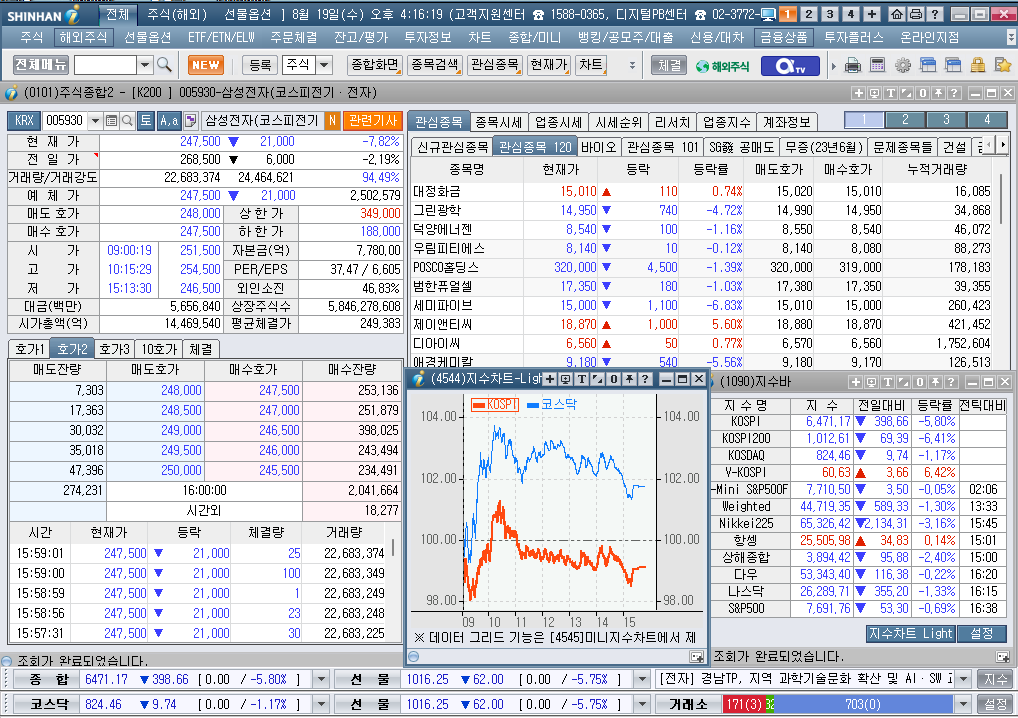Expand the news ticker dropdown arrow

(x=963, y=680)
